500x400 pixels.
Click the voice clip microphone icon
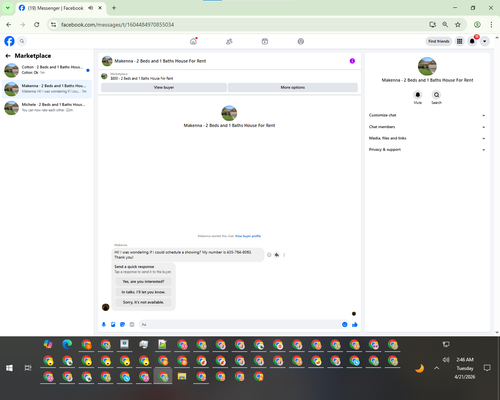point(104,324)
